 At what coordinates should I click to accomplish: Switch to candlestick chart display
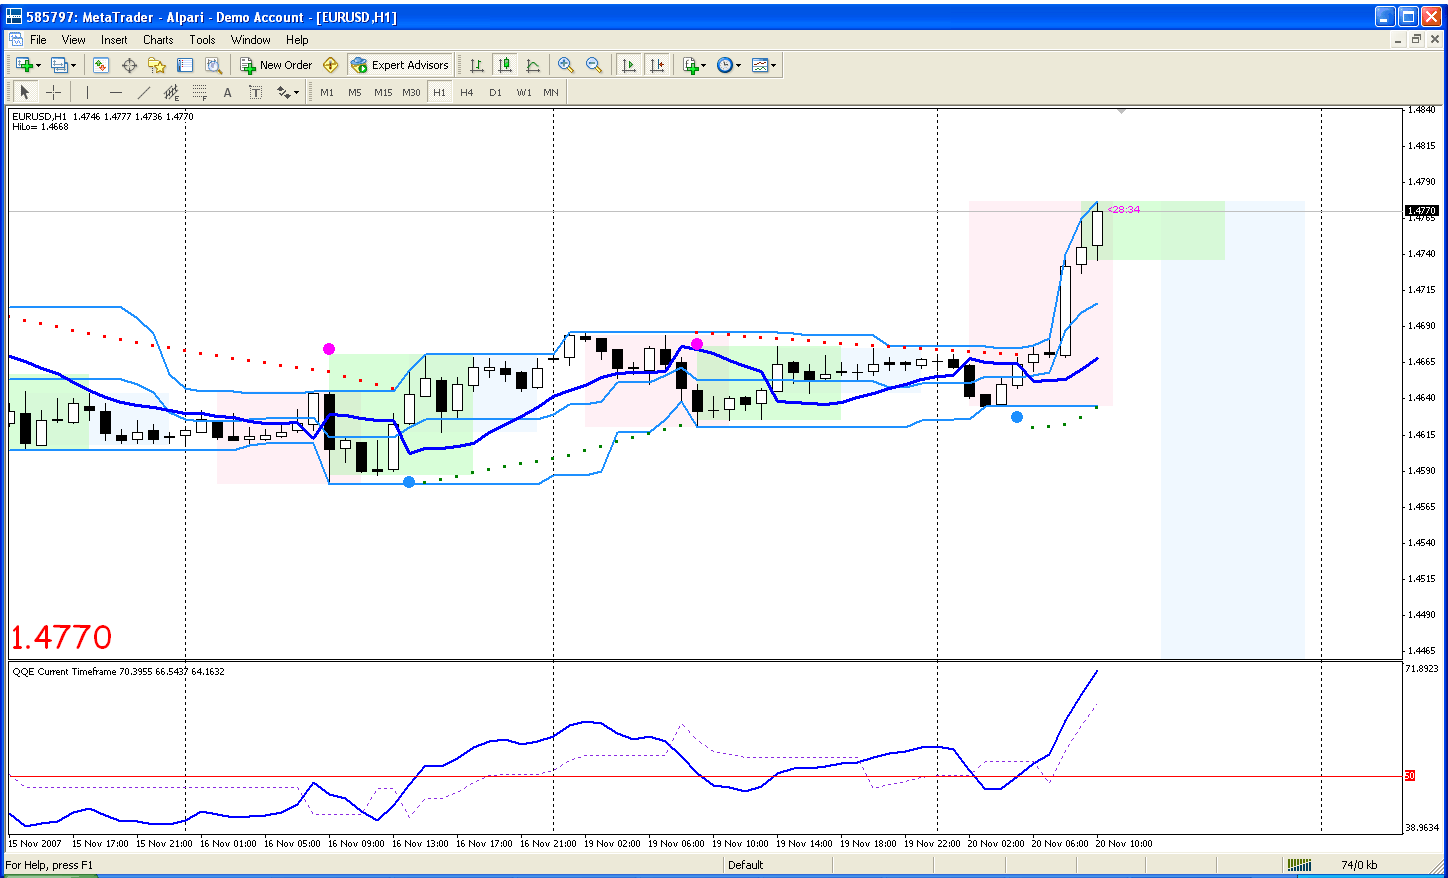505,65
